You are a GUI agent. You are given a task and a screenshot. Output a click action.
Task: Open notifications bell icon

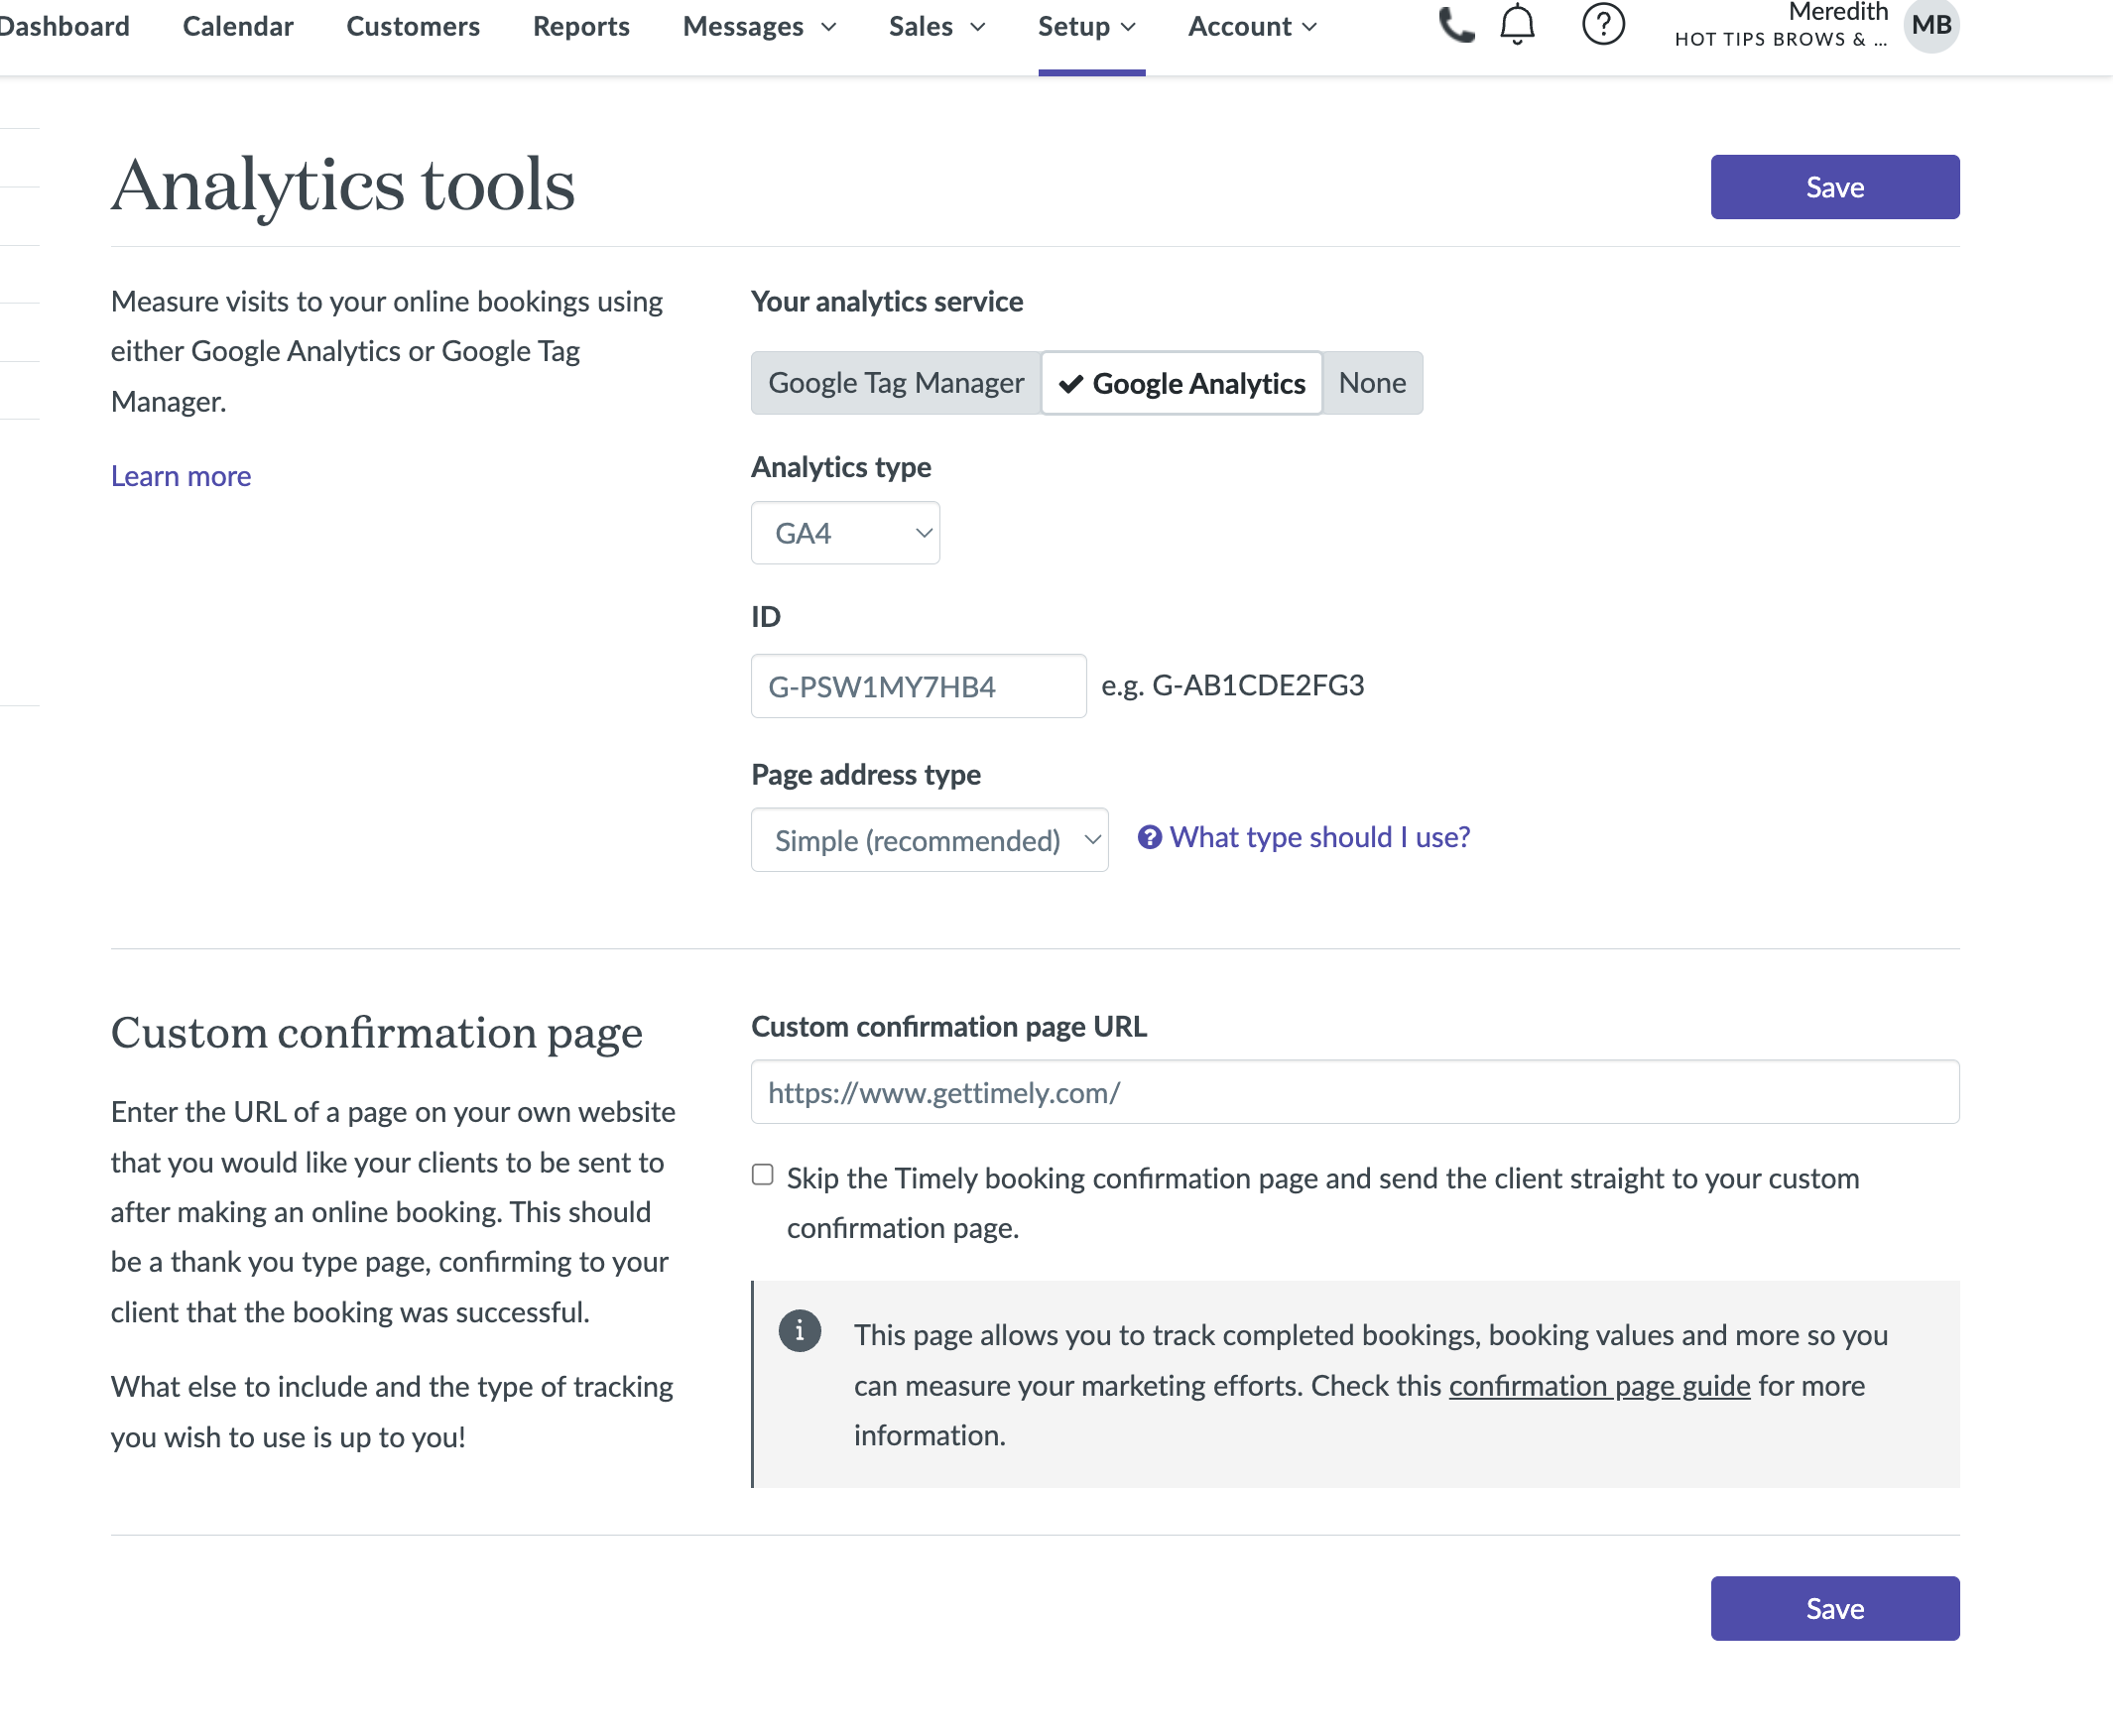[x=1517, y=25]
